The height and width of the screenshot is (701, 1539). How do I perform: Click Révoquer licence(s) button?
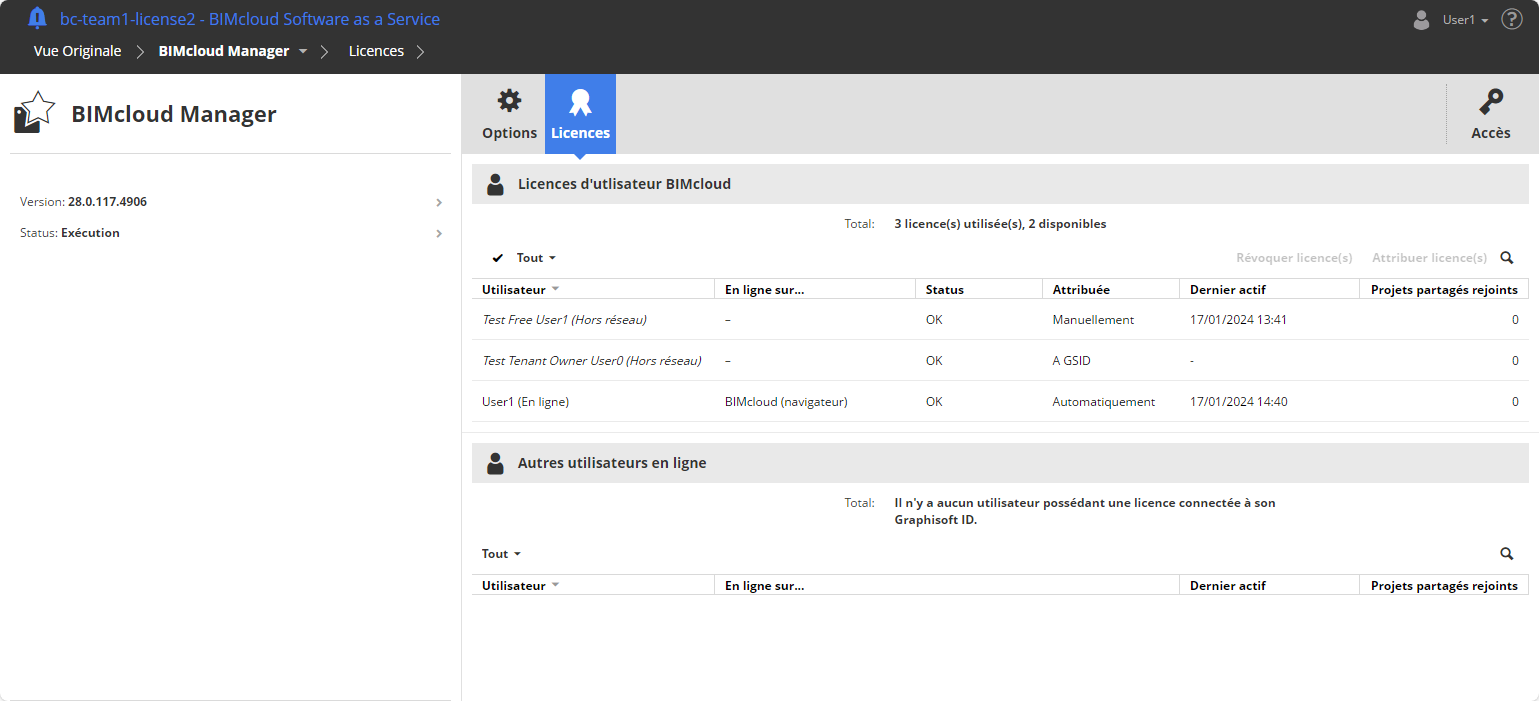point(1293,258)
